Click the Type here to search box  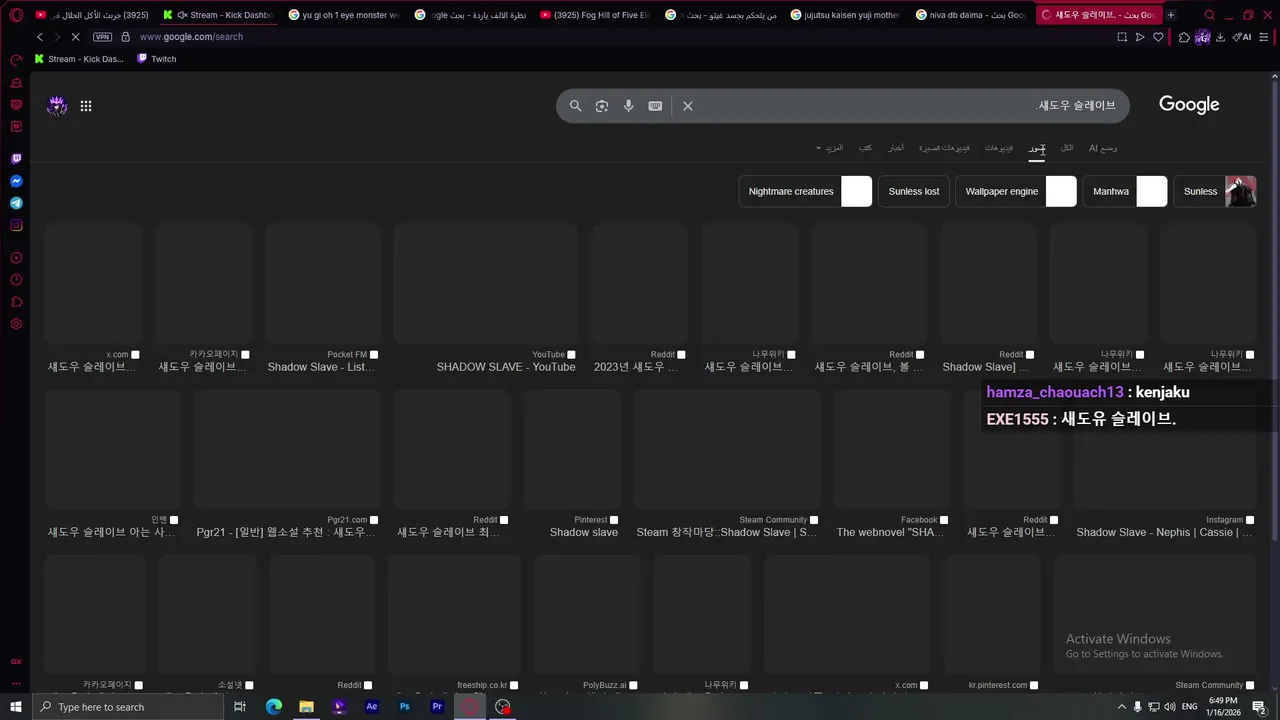click(x=127, y=707)
